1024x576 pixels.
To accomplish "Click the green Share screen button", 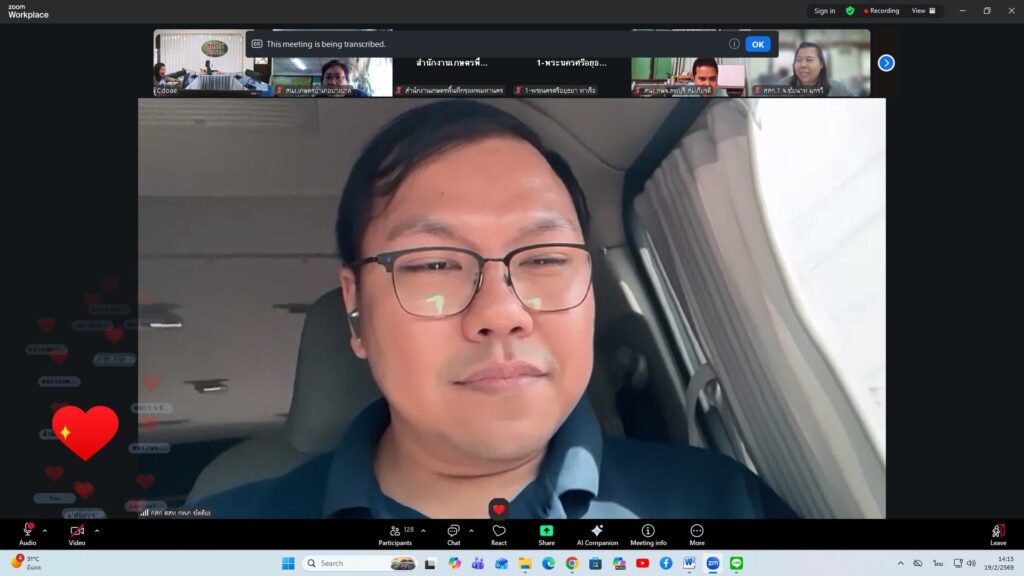I will (x=546, y=533).
